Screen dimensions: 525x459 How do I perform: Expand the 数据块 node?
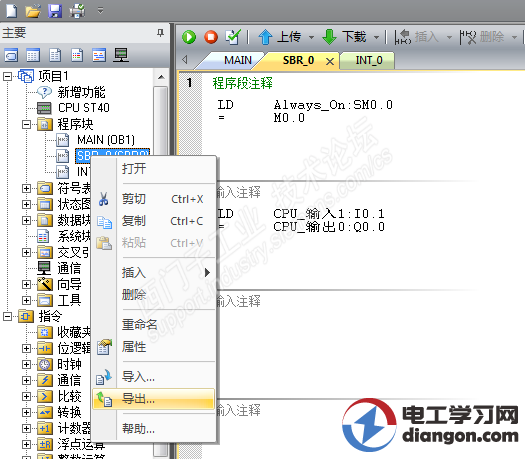[26, 220]
